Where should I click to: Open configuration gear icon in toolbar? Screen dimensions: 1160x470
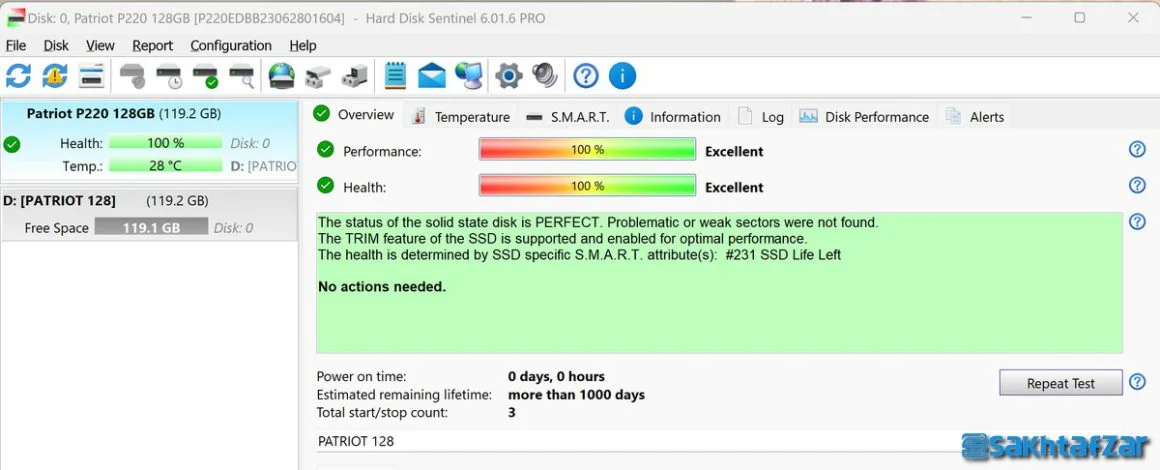pyautogui.click(x=509, y=75)
